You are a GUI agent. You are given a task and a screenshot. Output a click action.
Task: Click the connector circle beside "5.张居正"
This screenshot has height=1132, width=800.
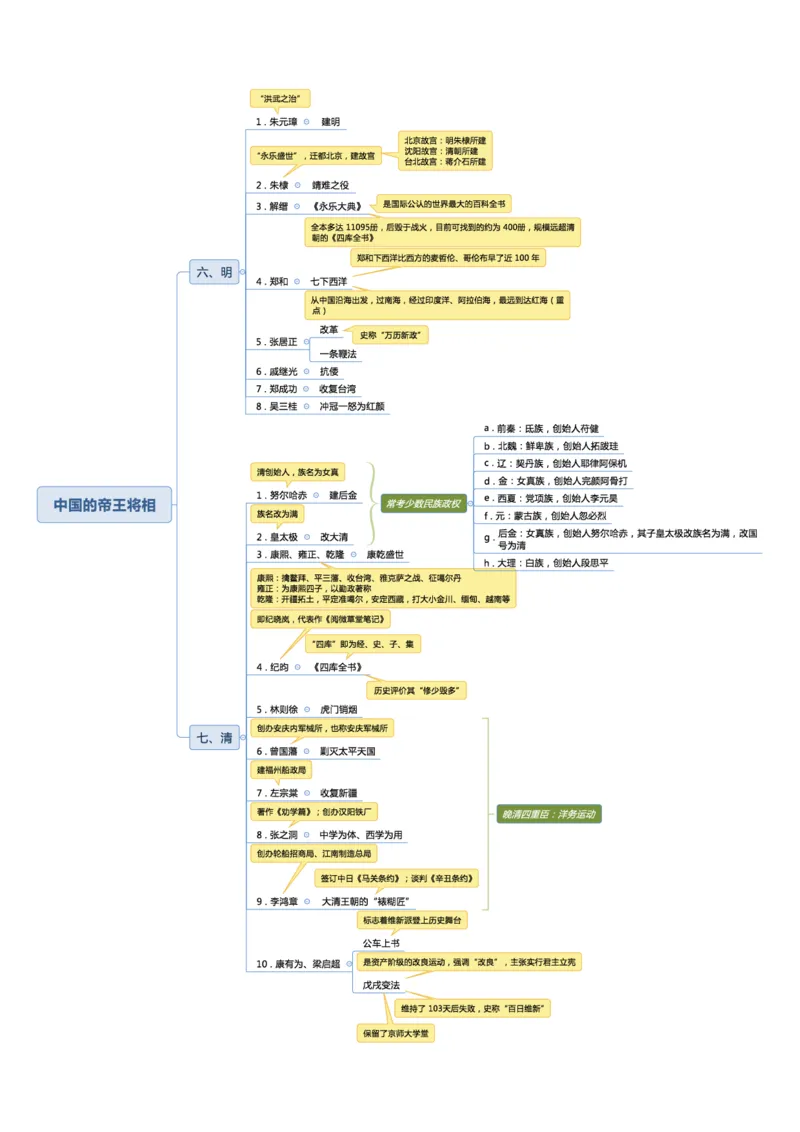click(x=308, y=340)
